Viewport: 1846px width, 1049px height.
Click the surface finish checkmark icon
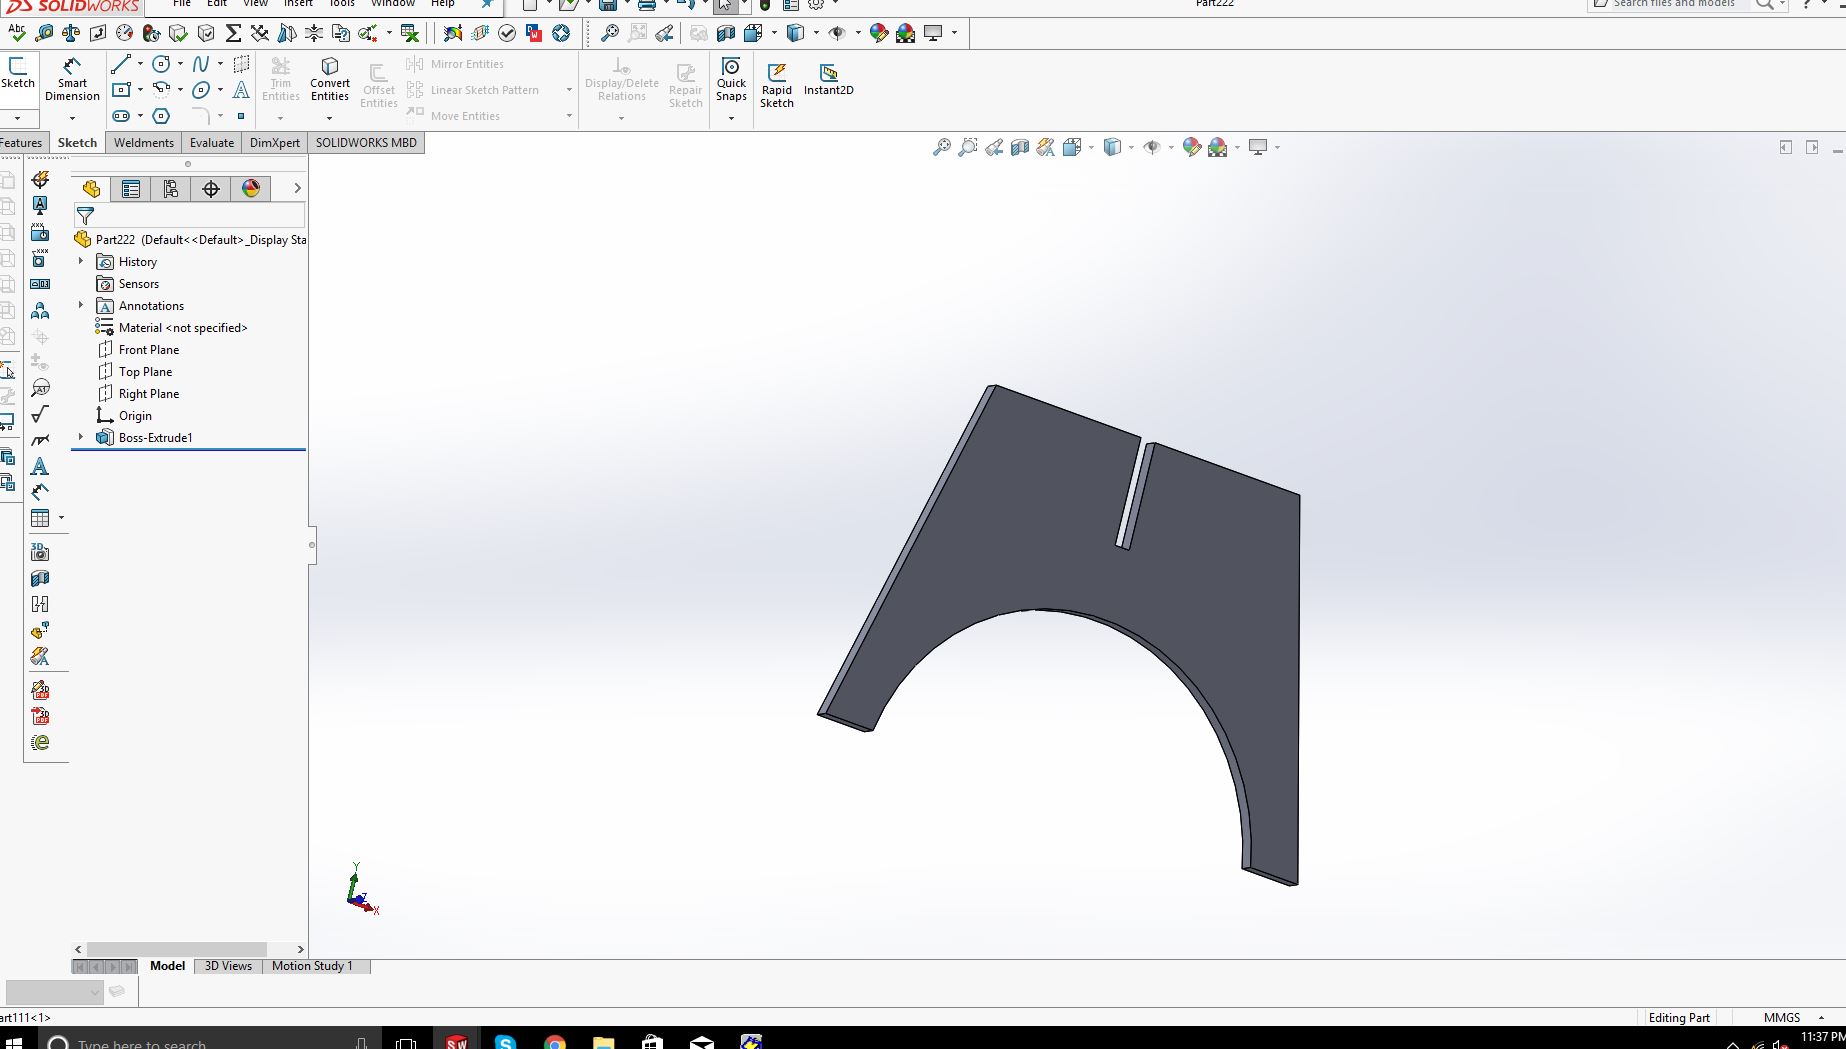pyautogui.click(x=40, y=414)
